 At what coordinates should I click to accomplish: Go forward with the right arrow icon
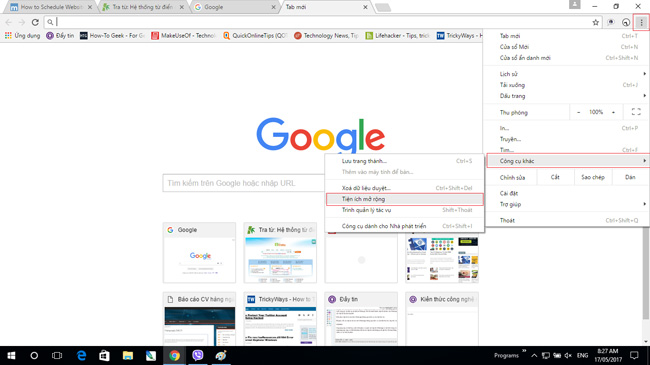[x=22, y=22]
